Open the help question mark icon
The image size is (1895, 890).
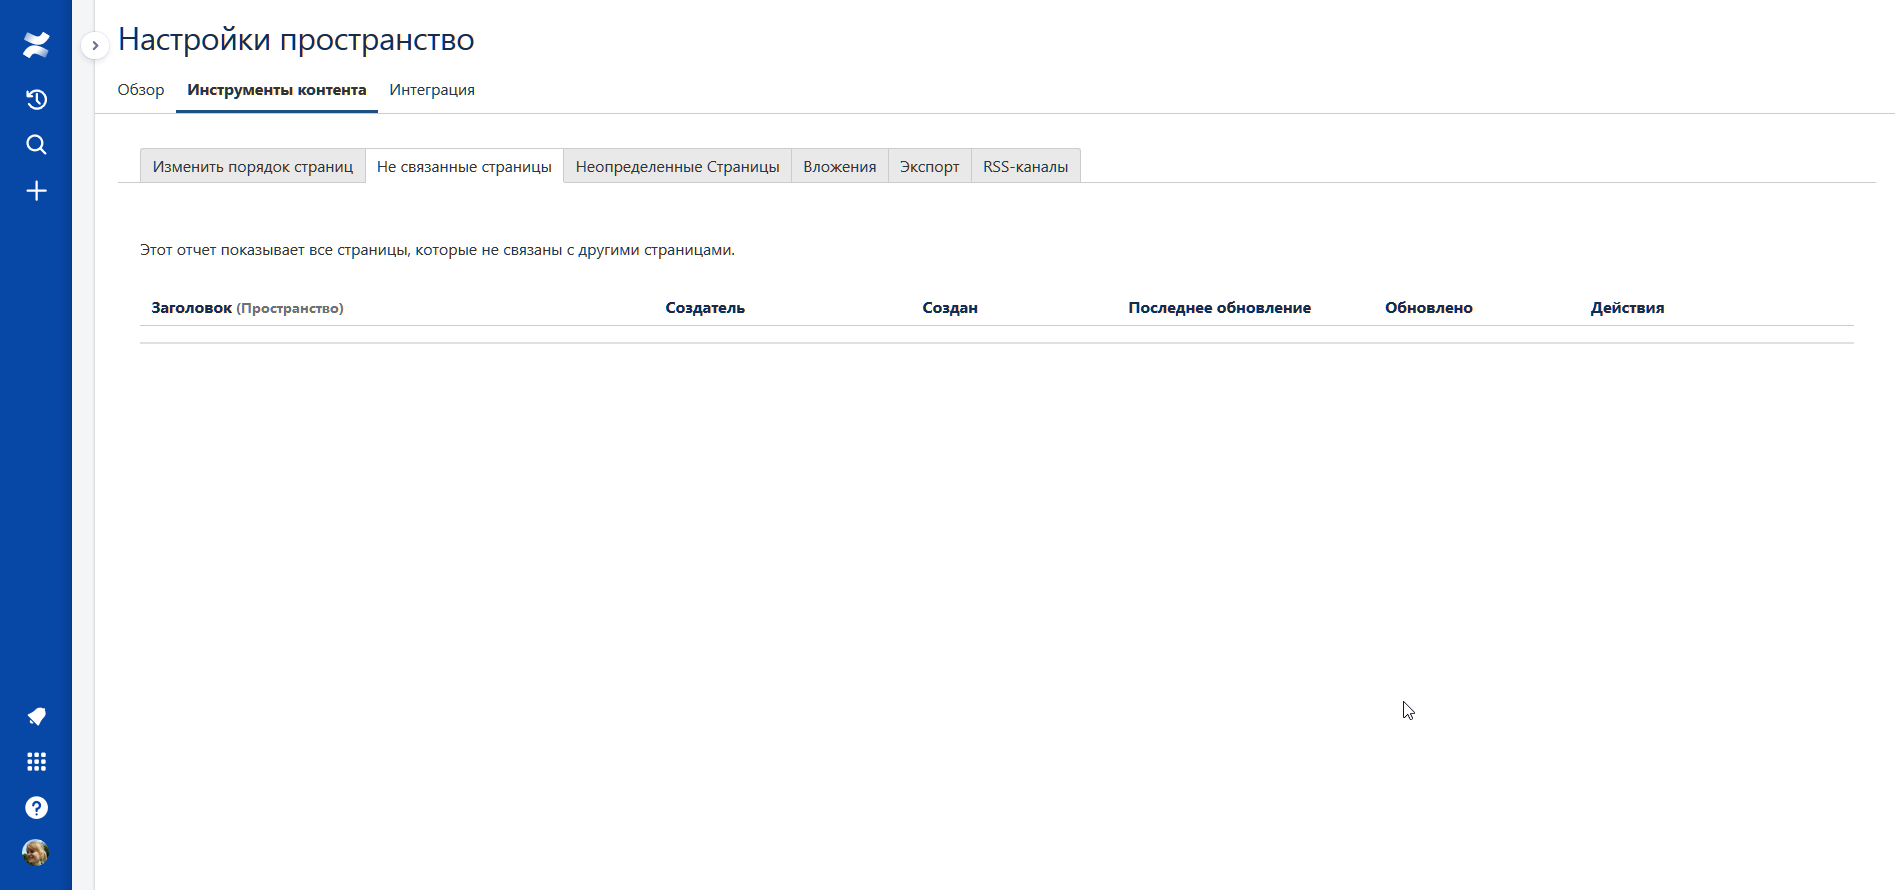[x=36, y=808]
